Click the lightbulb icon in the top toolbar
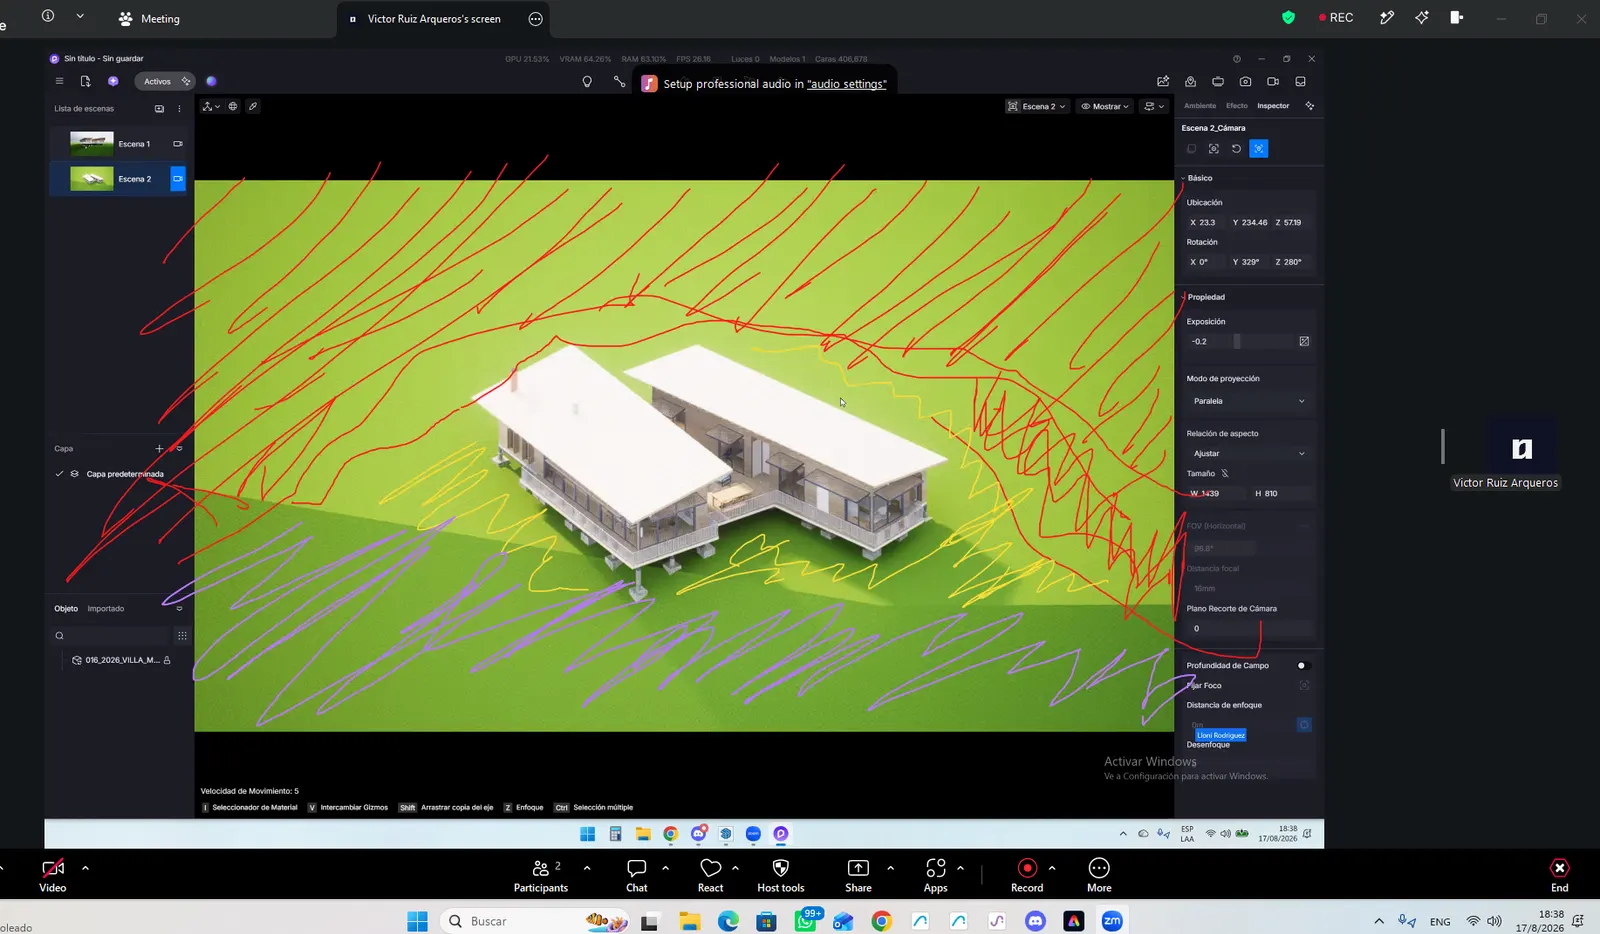Screen dimensions: 1600x934 [587, 82]
